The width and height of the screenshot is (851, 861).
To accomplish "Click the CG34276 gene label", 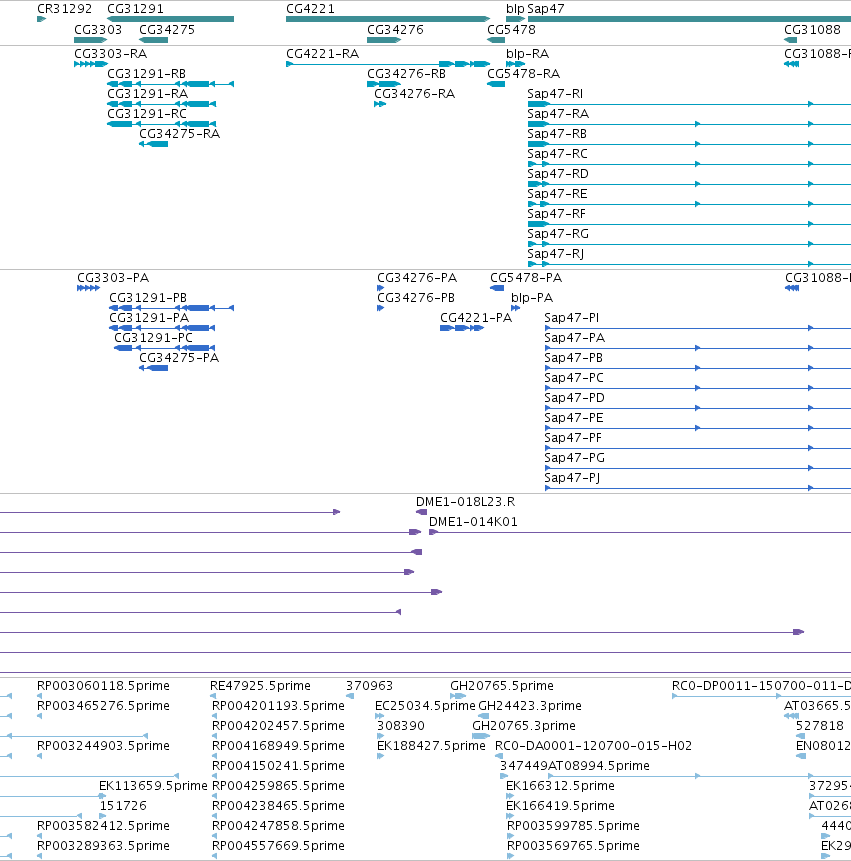I will (395, 30).
